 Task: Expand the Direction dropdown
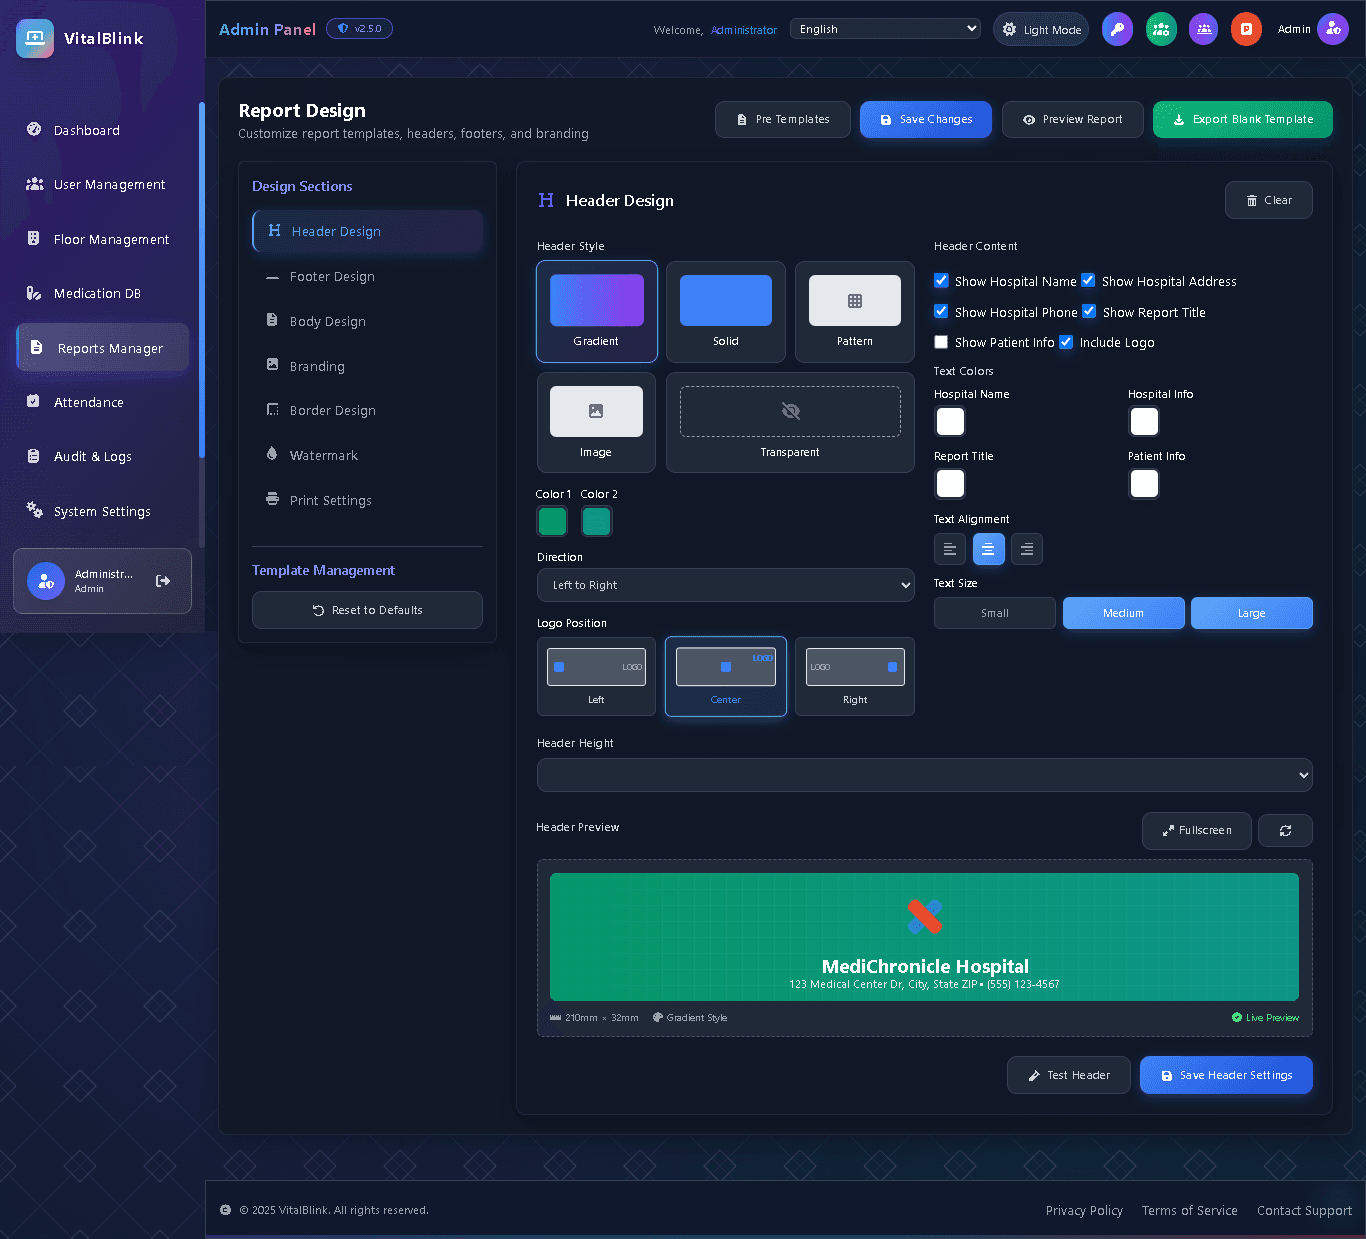pos(725,585)
